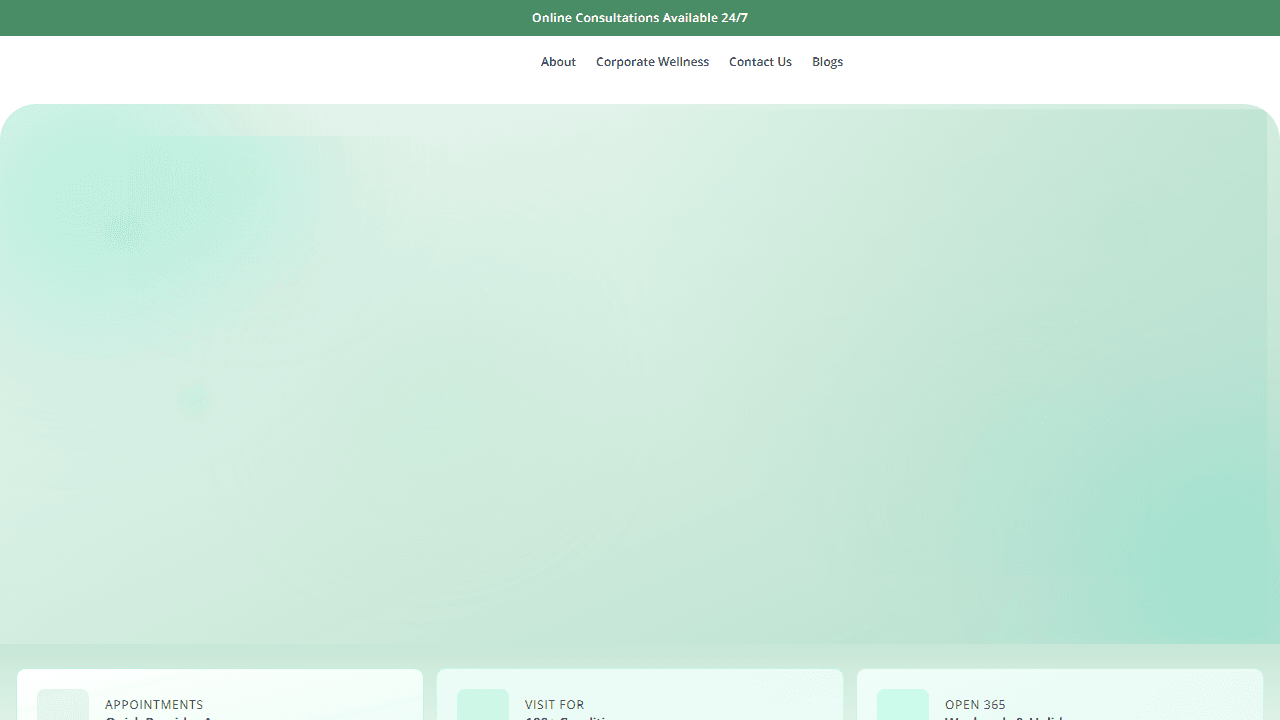Open Contact Us page
Screen dimensions: 1280x720
pos(760,62)
